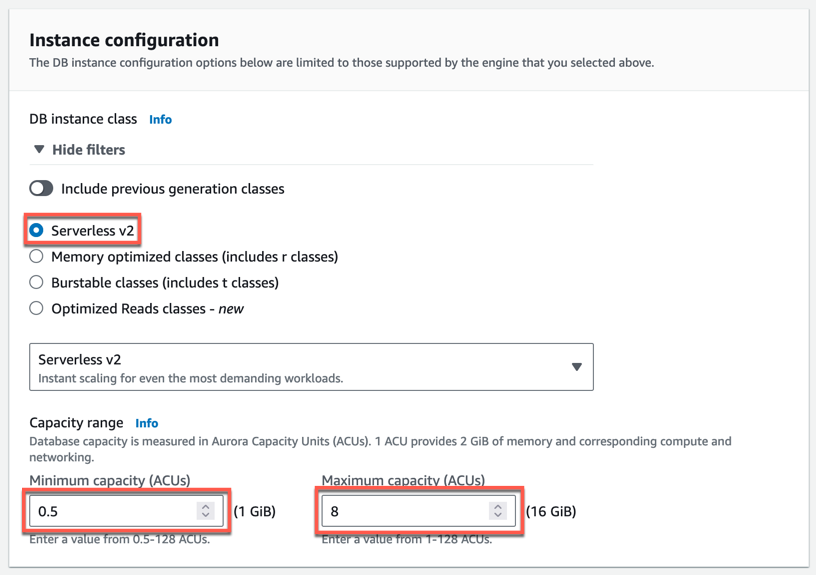
Task: Click the Instance configuration heading
Action: [124, 40]
